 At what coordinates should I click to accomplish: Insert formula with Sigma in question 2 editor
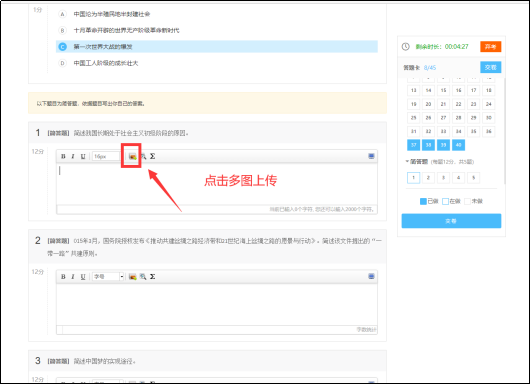click(x=153, y=277)
